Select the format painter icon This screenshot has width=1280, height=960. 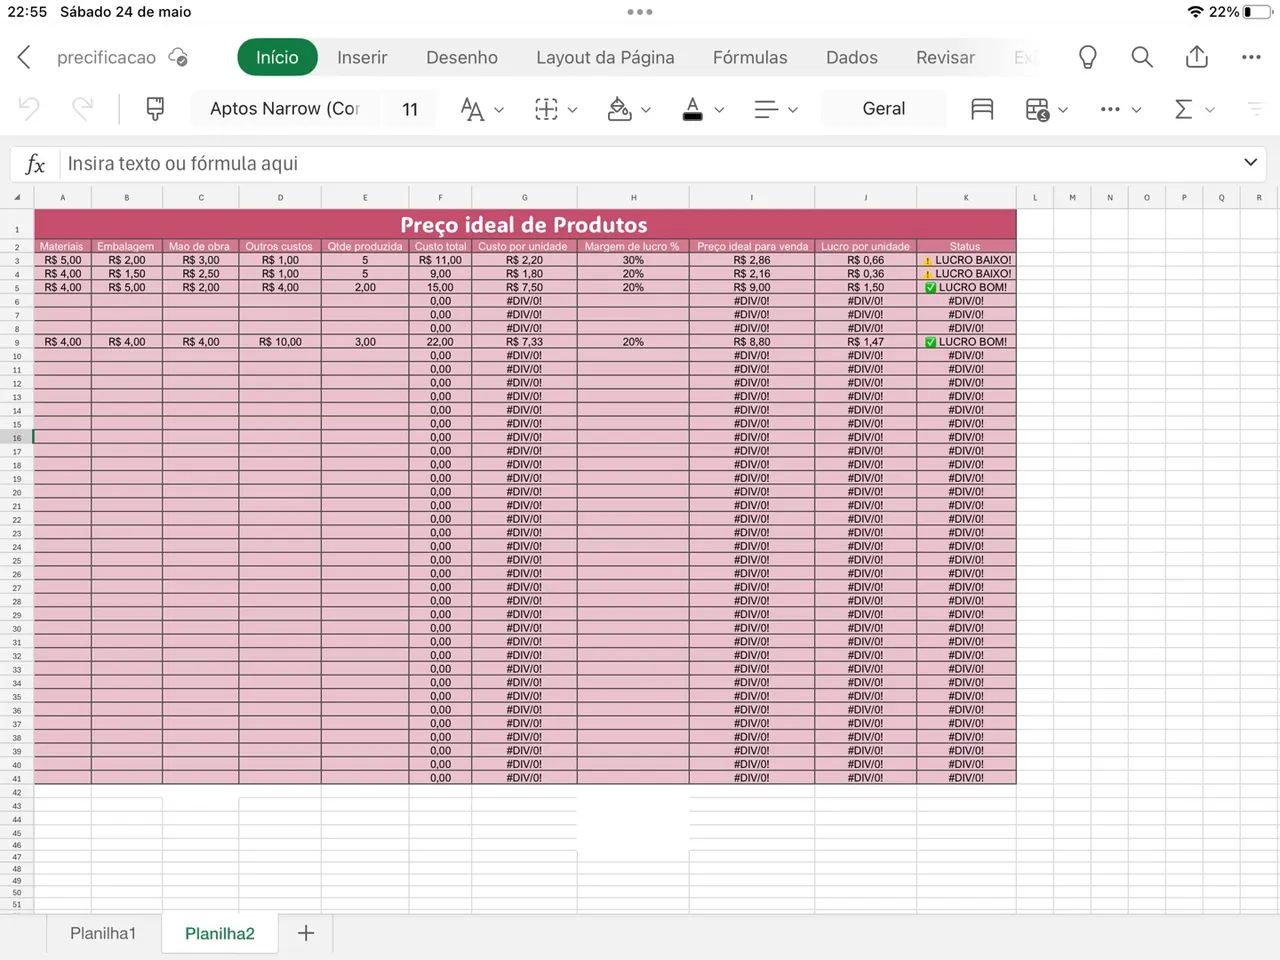tap(155, 108)
